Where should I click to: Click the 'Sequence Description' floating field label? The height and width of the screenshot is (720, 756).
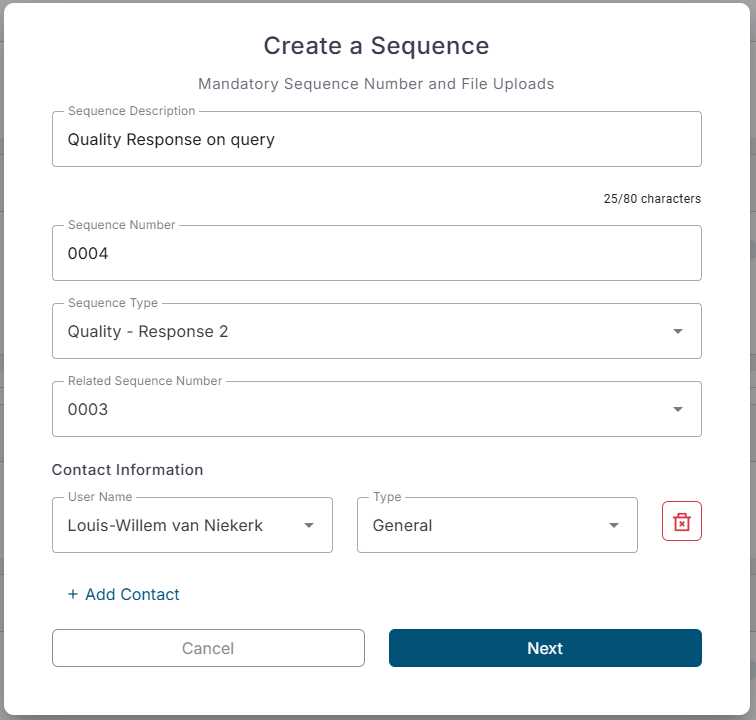click(x=131, y=111)
